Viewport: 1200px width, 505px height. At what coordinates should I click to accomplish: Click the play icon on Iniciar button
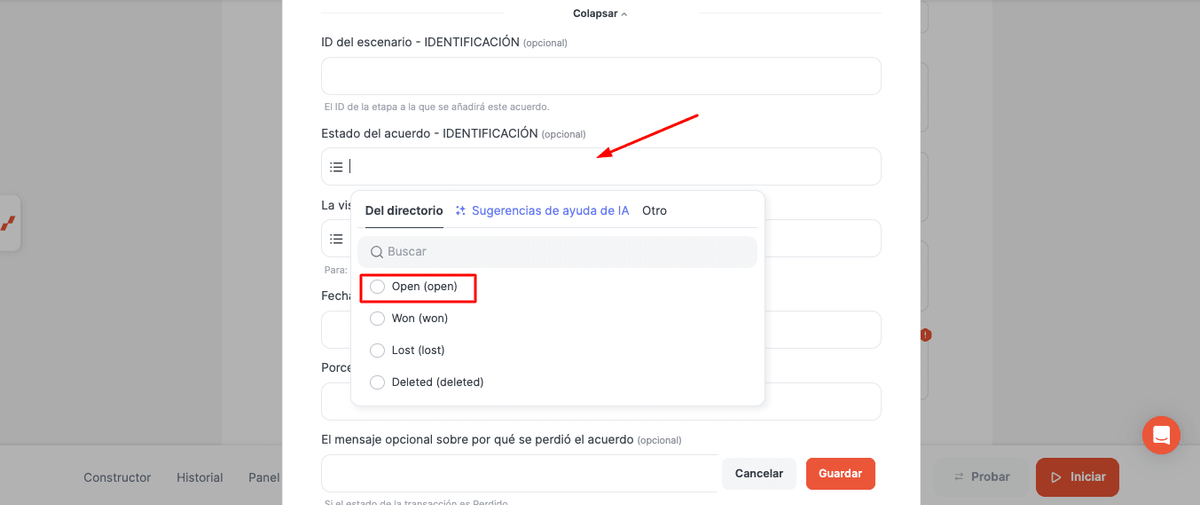1055,477
